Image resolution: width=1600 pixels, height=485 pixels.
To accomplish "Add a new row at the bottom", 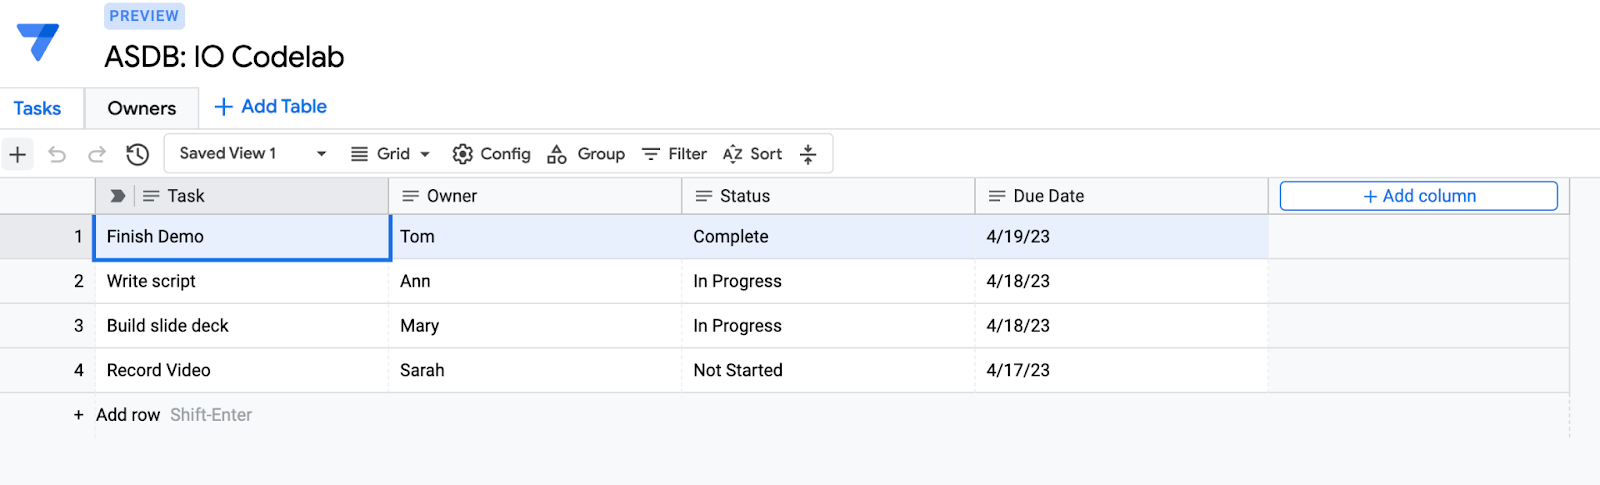I will pyautogui.click(x=127, y=415).
